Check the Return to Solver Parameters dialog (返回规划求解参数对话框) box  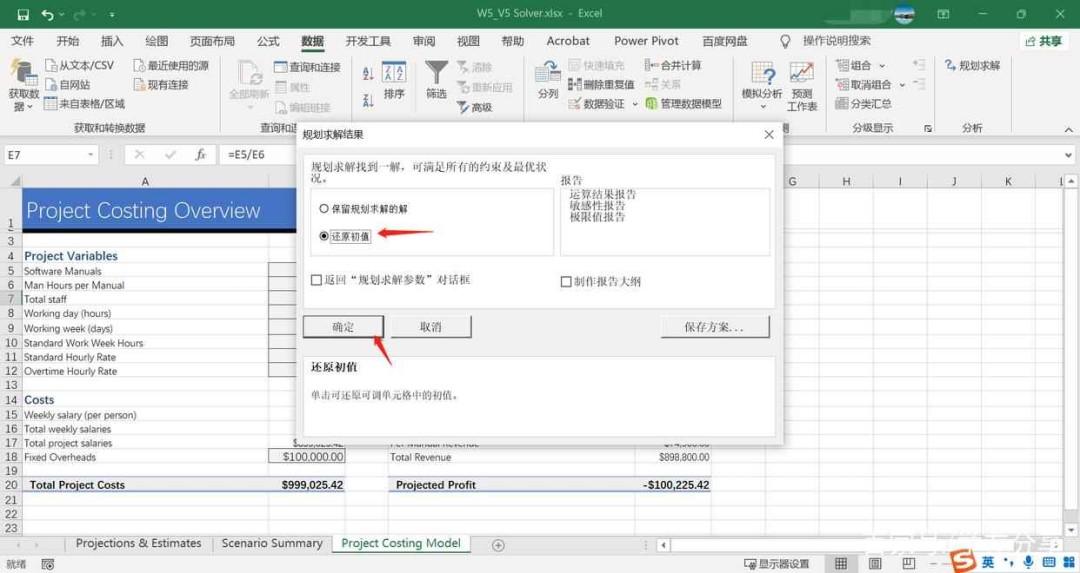coord(316,280)
